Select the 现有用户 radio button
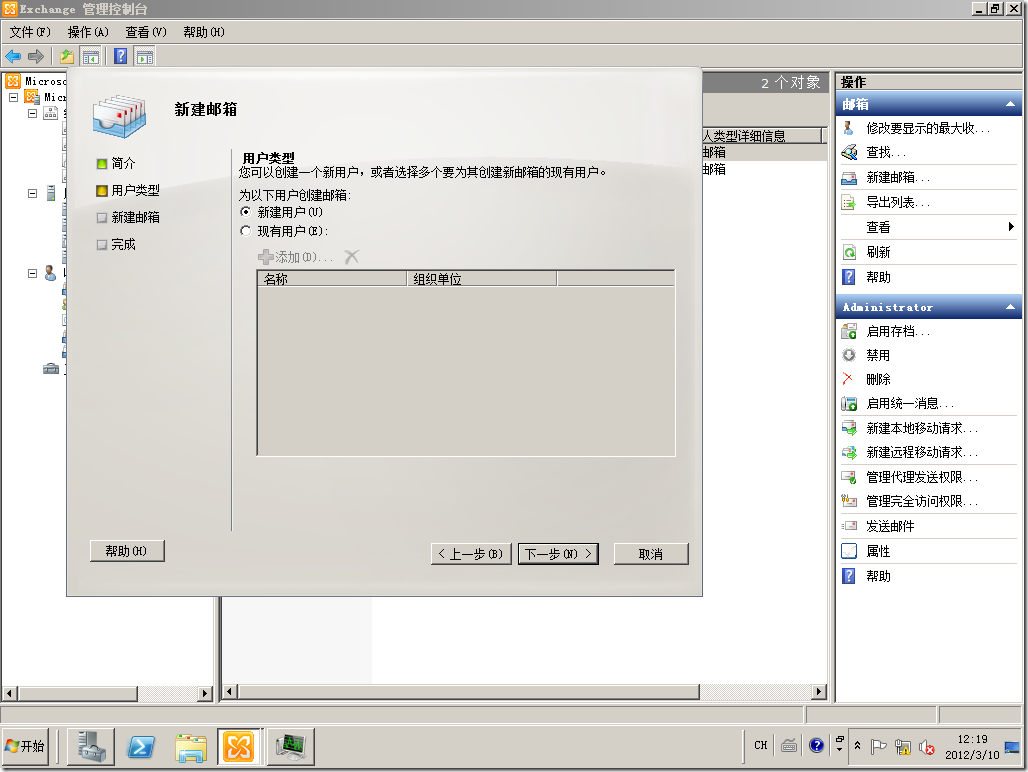Viewport: 1028px width, 772px height. pos(246,230)
